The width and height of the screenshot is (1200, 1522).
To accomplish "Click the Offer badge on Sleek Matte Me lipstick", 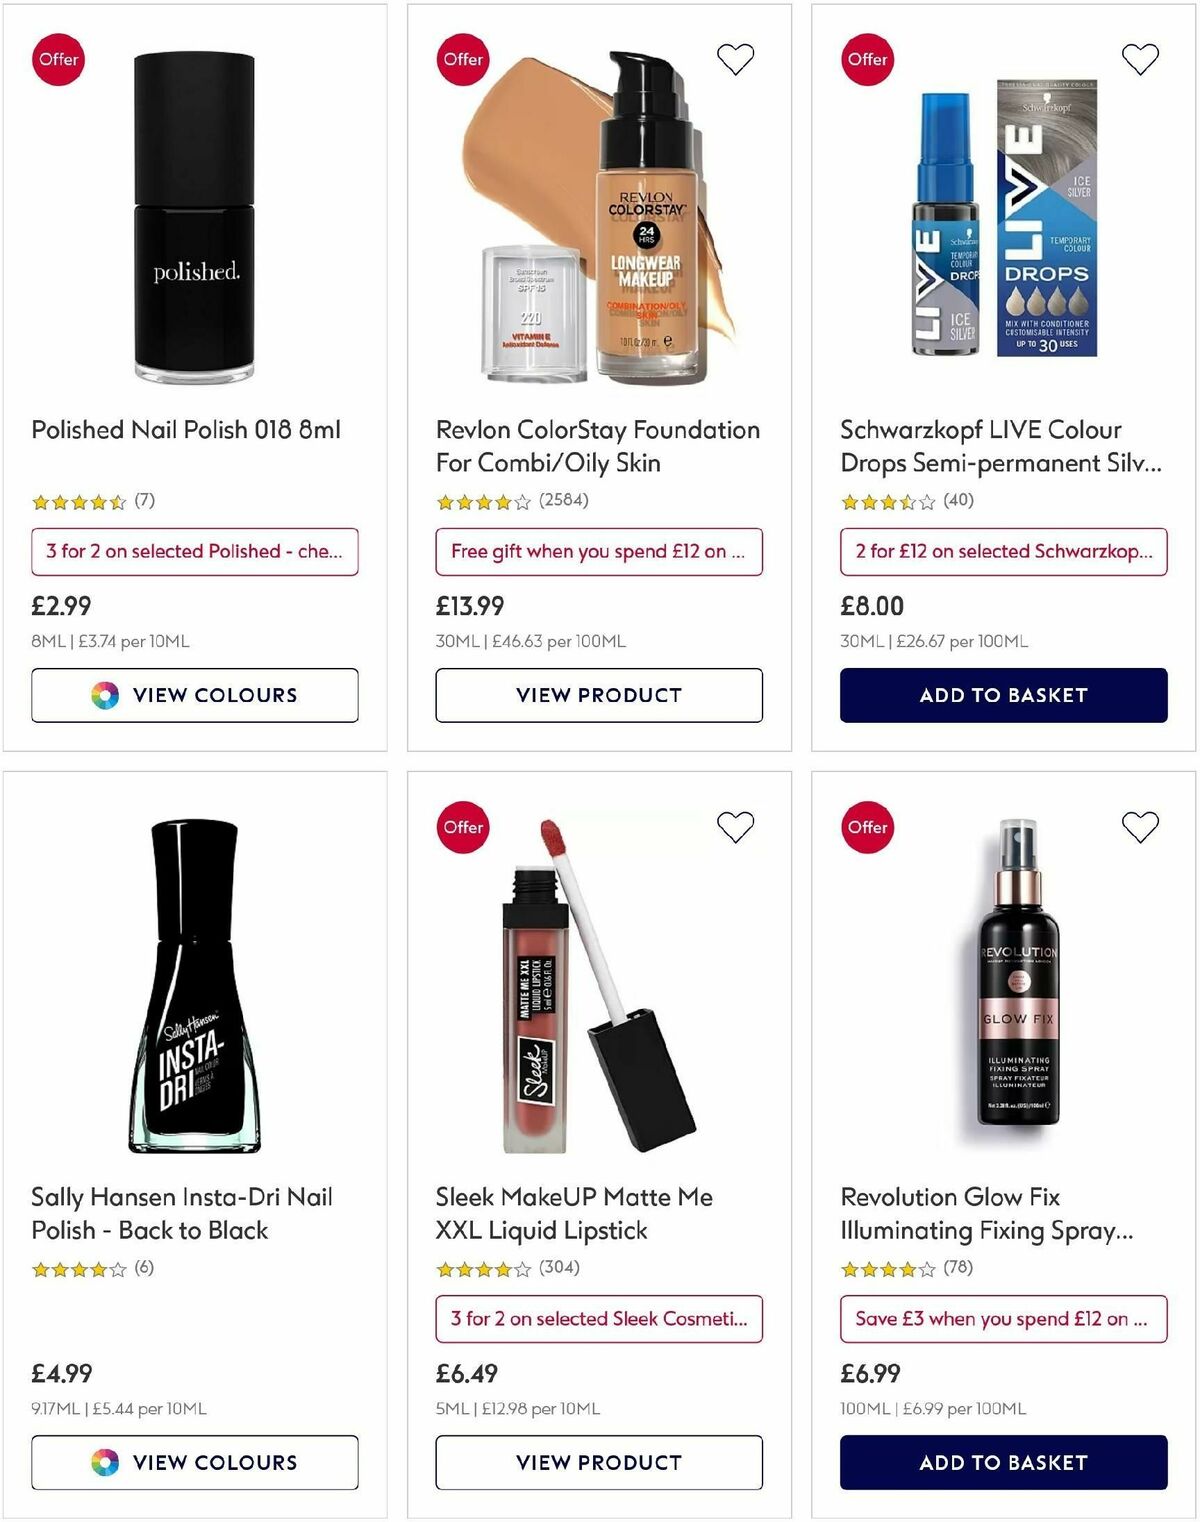I will 463,827.
